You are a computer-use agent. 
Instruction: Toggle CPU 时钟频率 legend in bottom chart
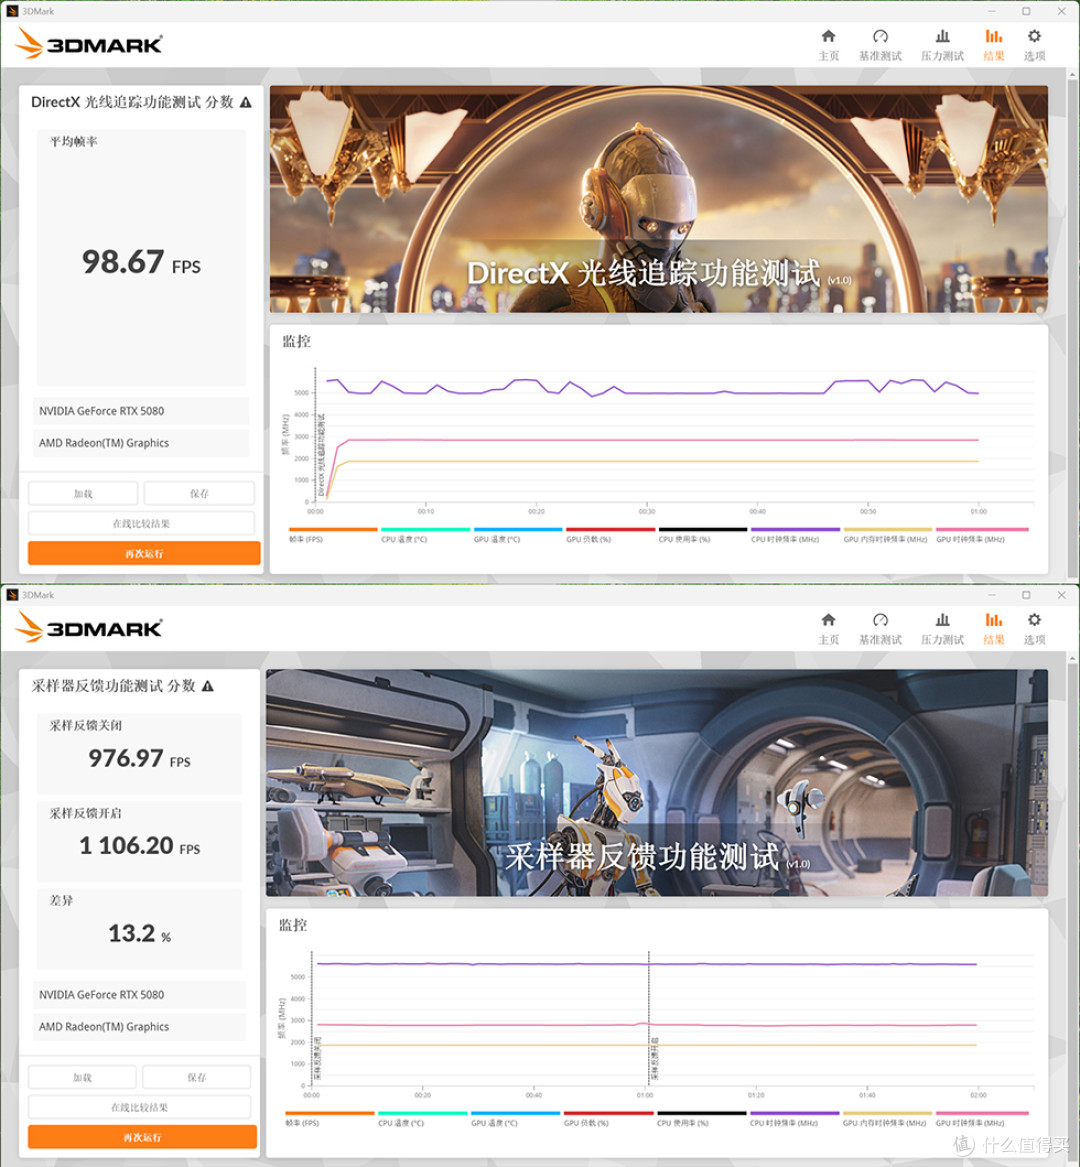coord(793,1119)
